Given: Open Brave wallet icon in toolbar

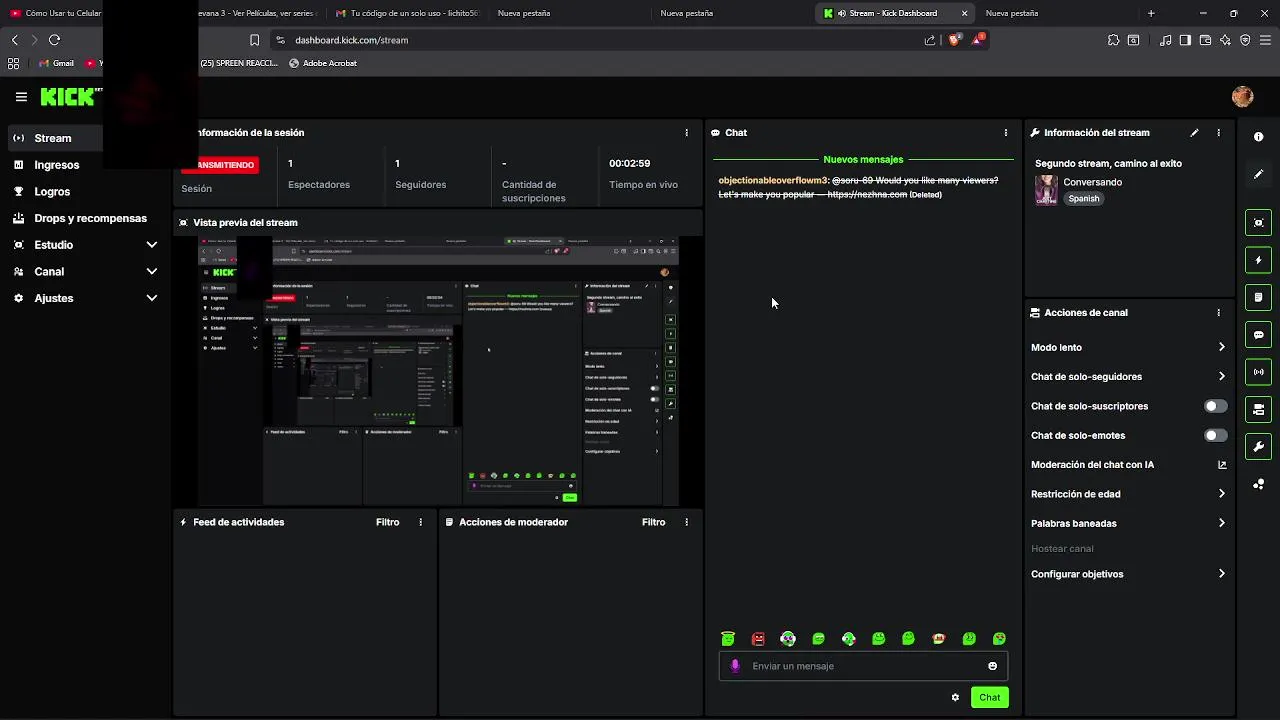Looking at the screenshot, I should pos(1204,40).
